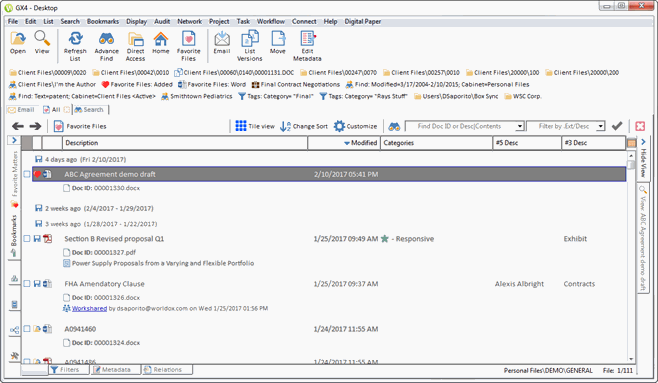Click the star icon next to Responsive
The width and height of the screenshot is (658, 383).
click(384, 239)
